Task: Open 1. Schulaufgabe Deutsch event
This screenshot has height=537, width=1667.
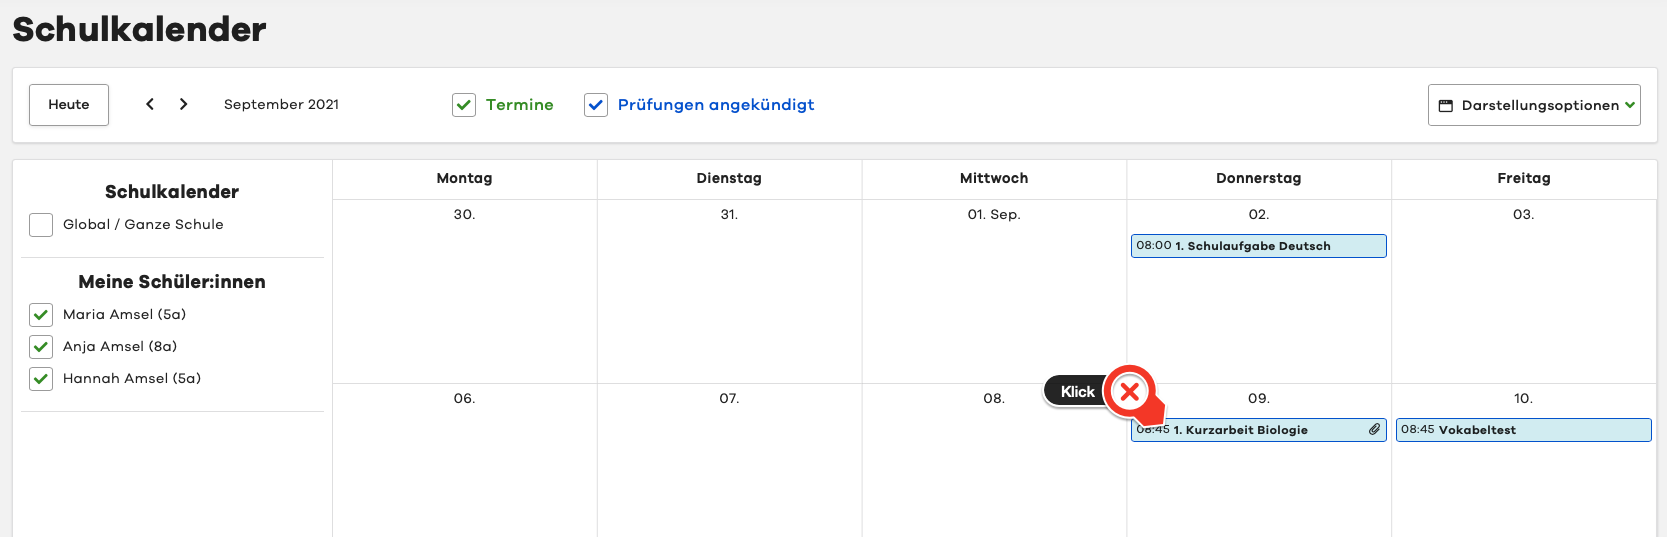Action: tap(1258, 246)
